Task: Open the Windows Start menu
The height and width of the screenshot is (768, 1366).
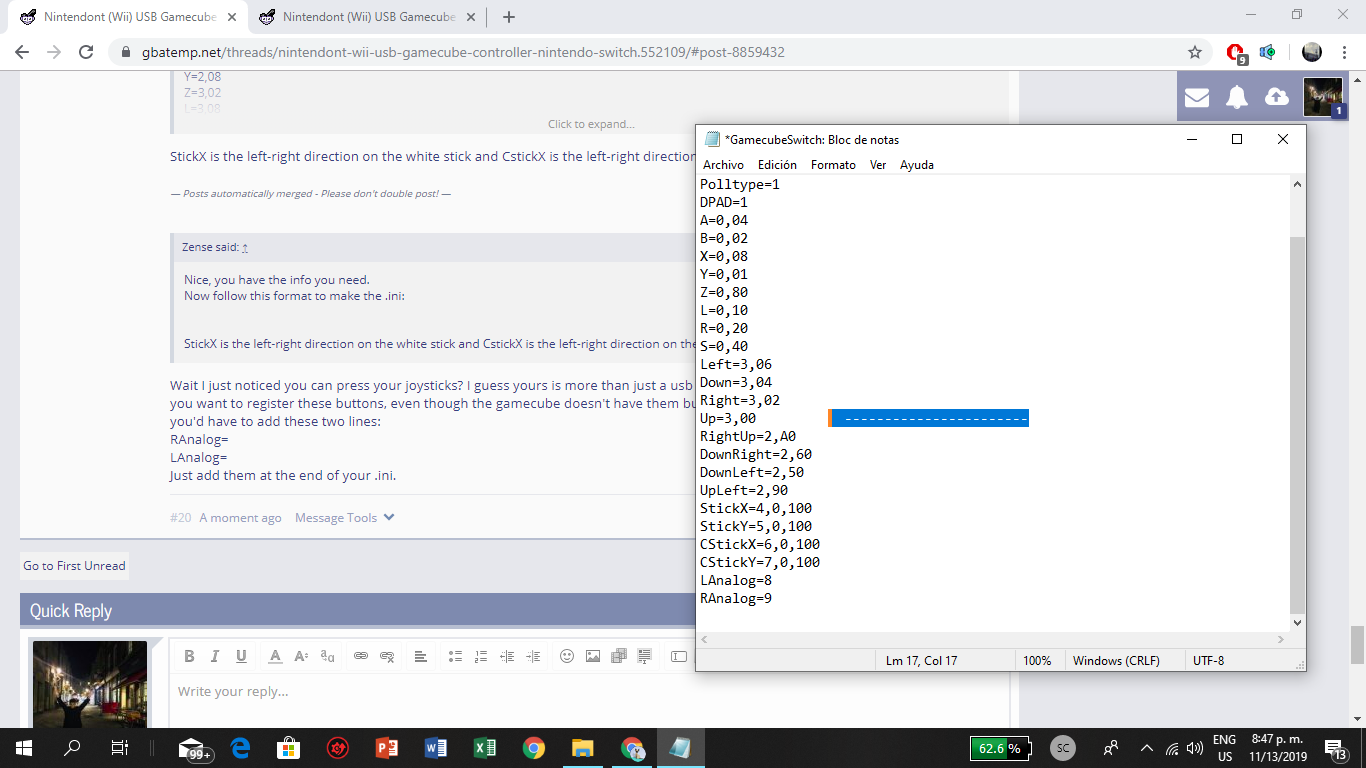Action: click(23, 748)
